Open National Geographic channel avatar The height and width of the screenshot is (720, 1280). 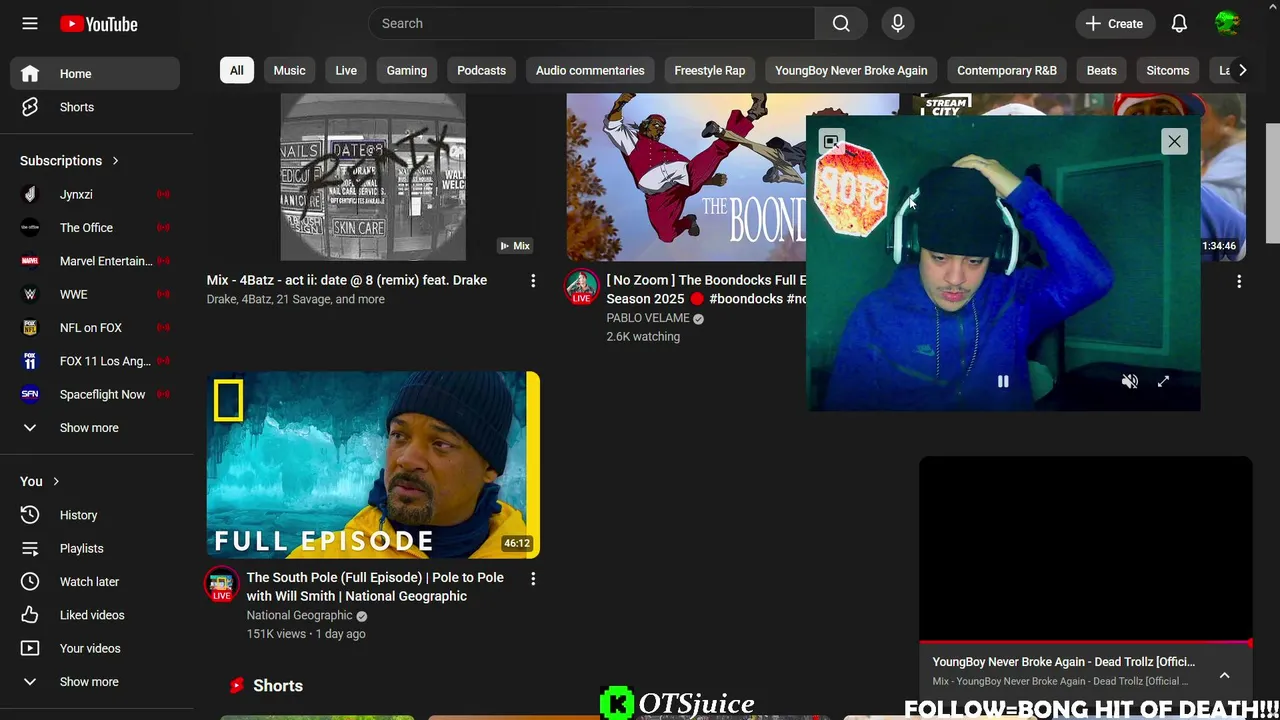tap(222, 584)
